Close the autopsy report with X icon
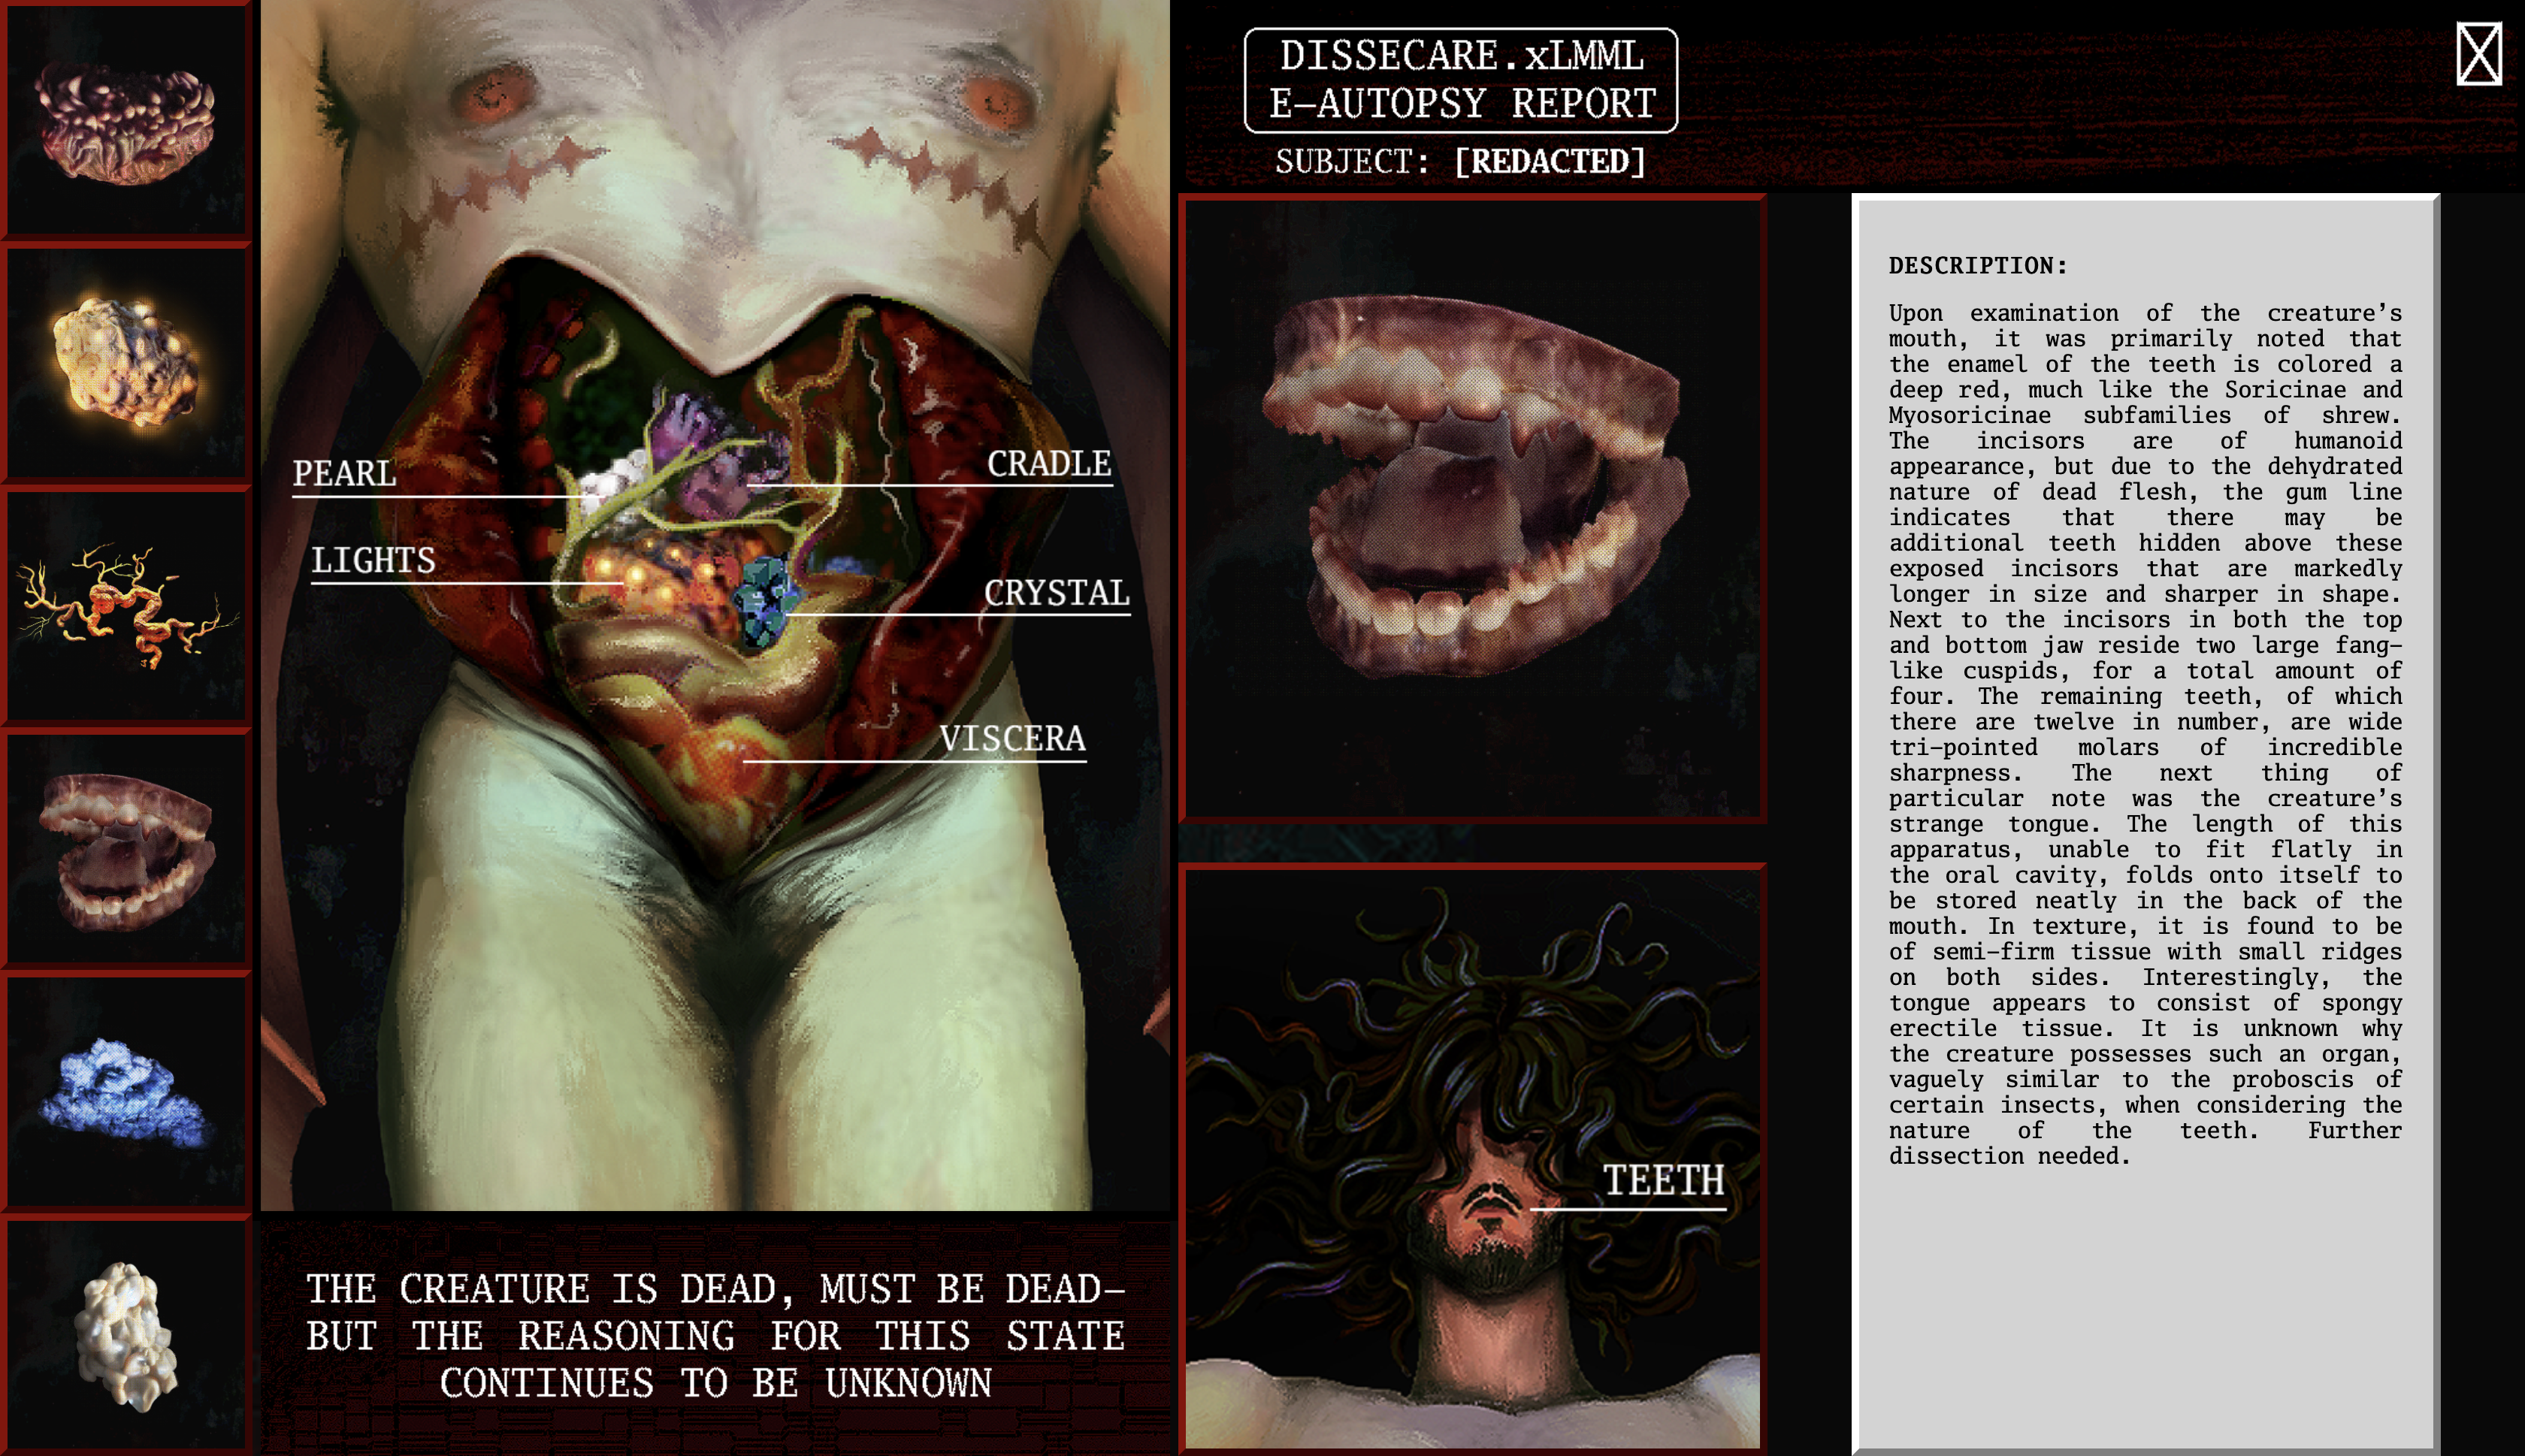This screenshot has width=2525, height=1456. click(x=2478, y=55)
